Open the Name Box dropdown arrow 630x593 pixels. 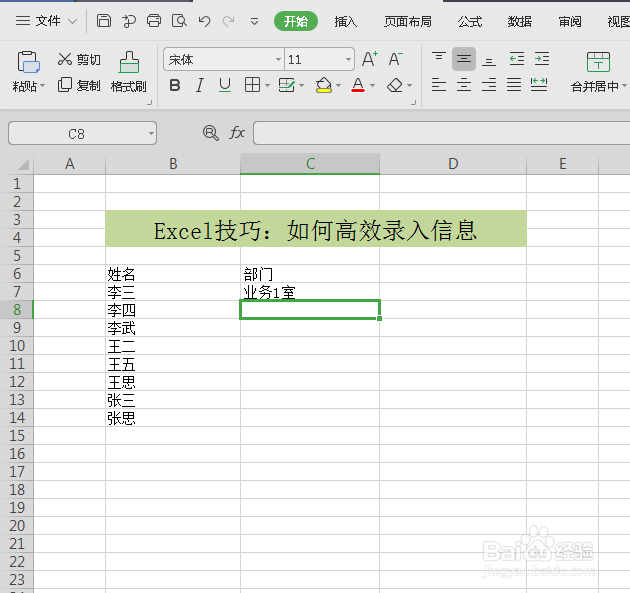click(151, 133)
